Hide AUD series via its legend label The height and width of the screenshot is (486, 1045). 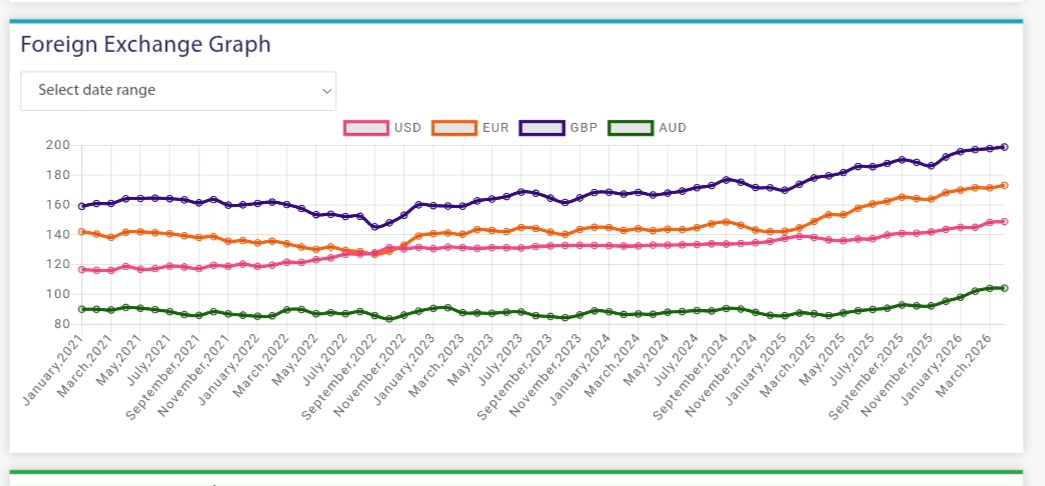point(672,128)
